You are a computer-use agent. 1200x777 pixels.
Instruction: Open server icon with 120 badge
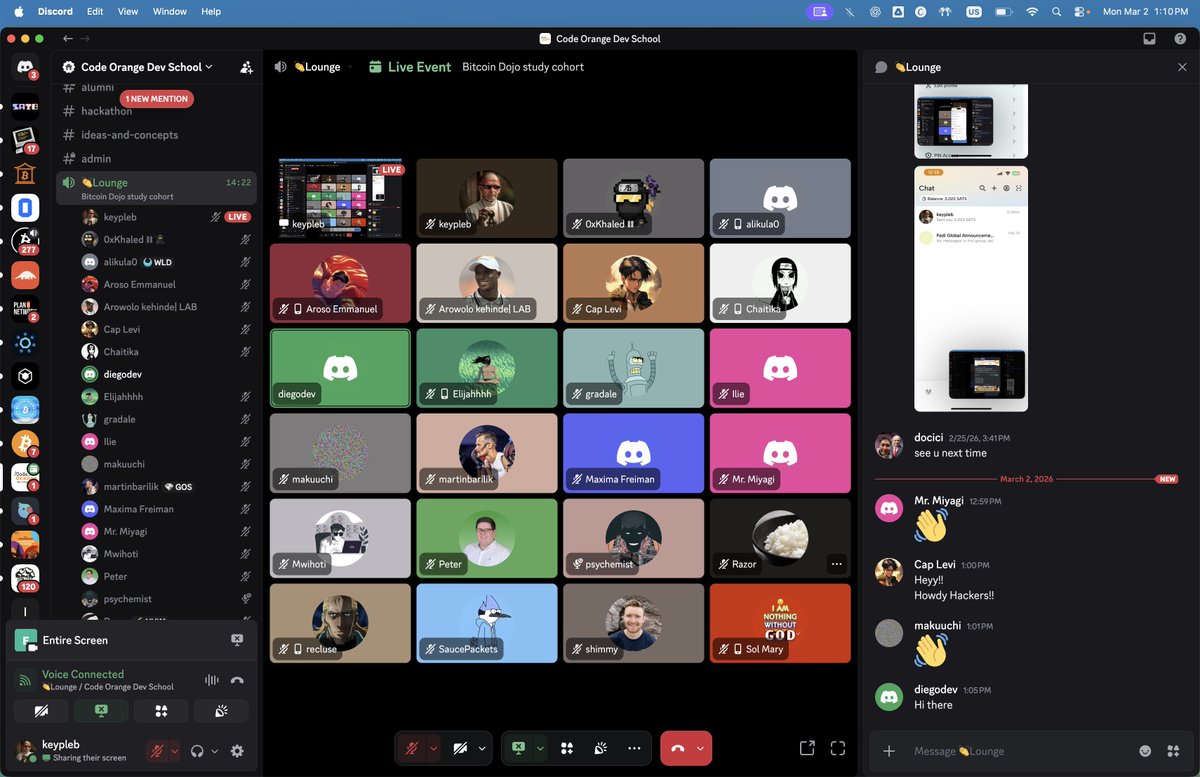25,577
